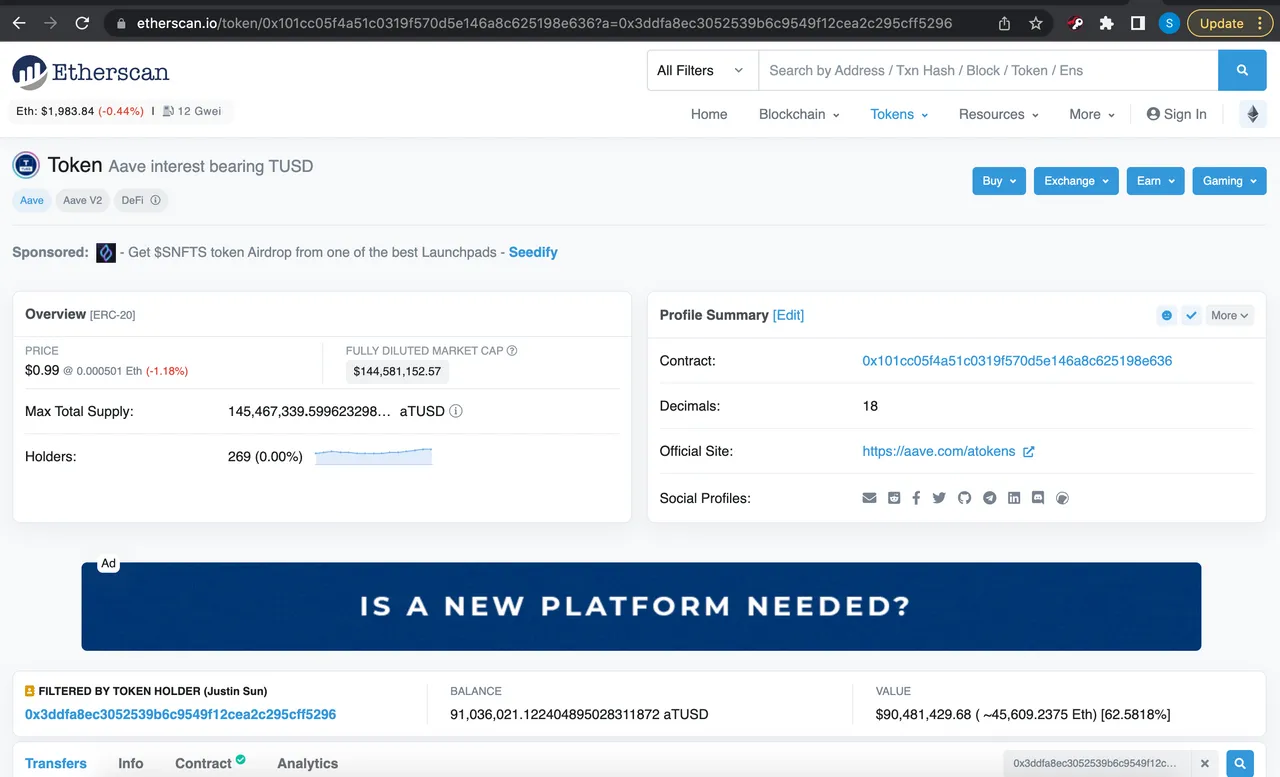Viewport: 1280px width, 777px height.
Task: Toggle the browser side panel icon
Action: (1138, 23)
